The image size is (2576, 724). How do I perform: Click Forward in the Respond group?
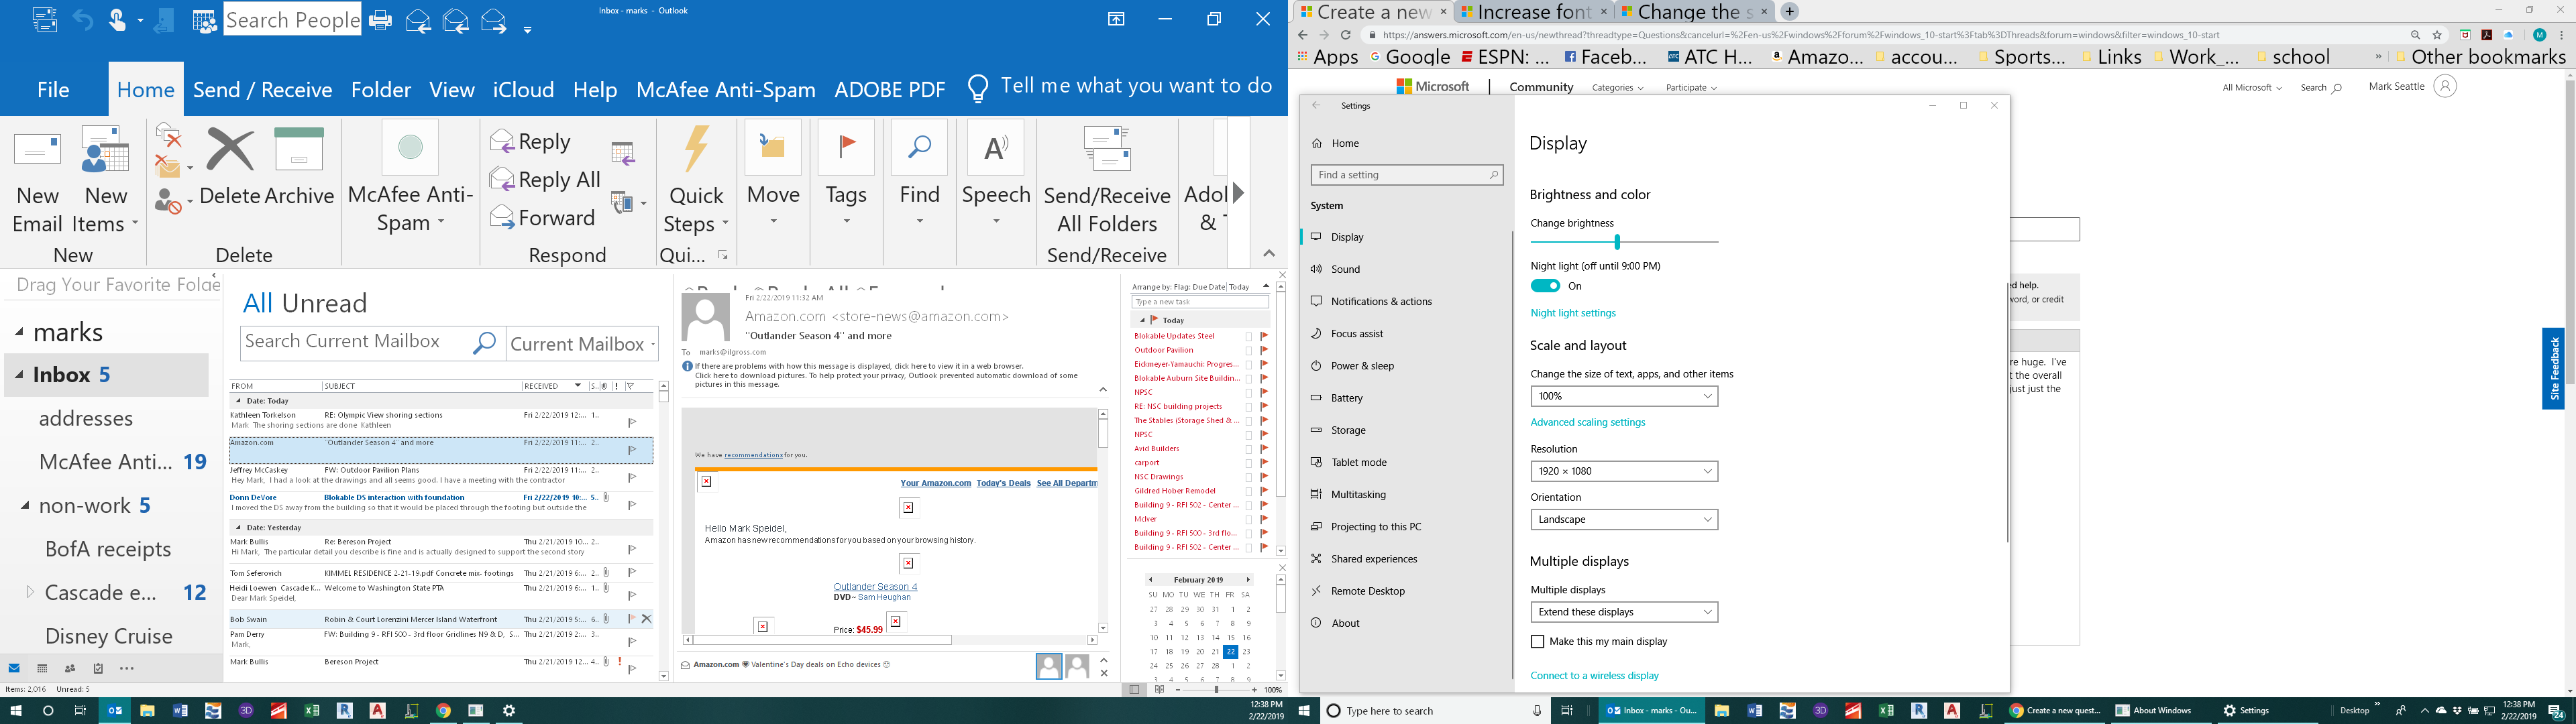pos(543,218)
